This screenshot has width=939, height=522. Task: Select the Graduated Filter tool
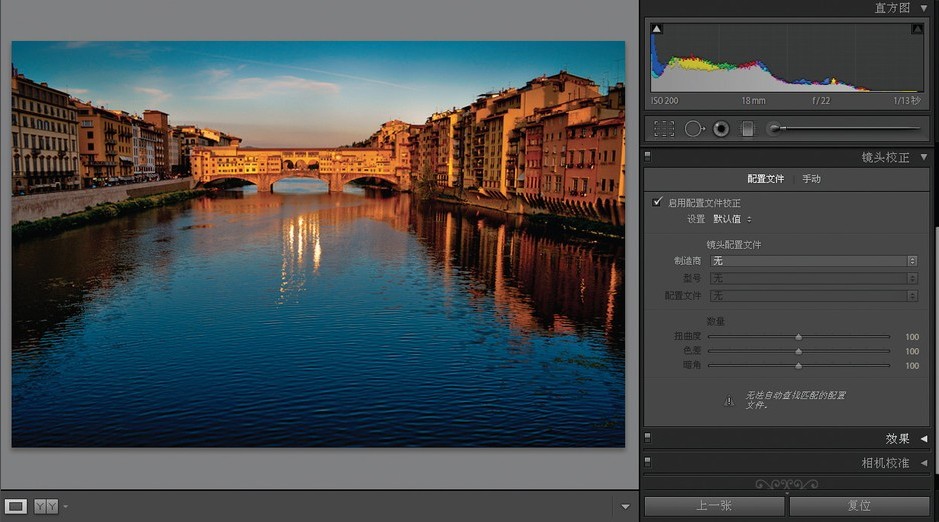[748, 129]
